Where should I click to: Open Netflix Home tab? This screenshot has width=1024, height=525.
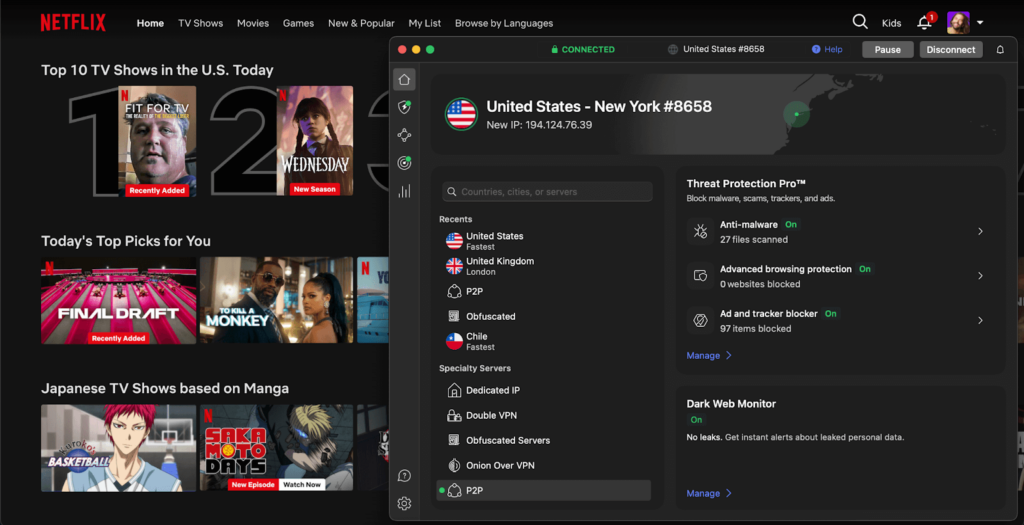point(150,23)
